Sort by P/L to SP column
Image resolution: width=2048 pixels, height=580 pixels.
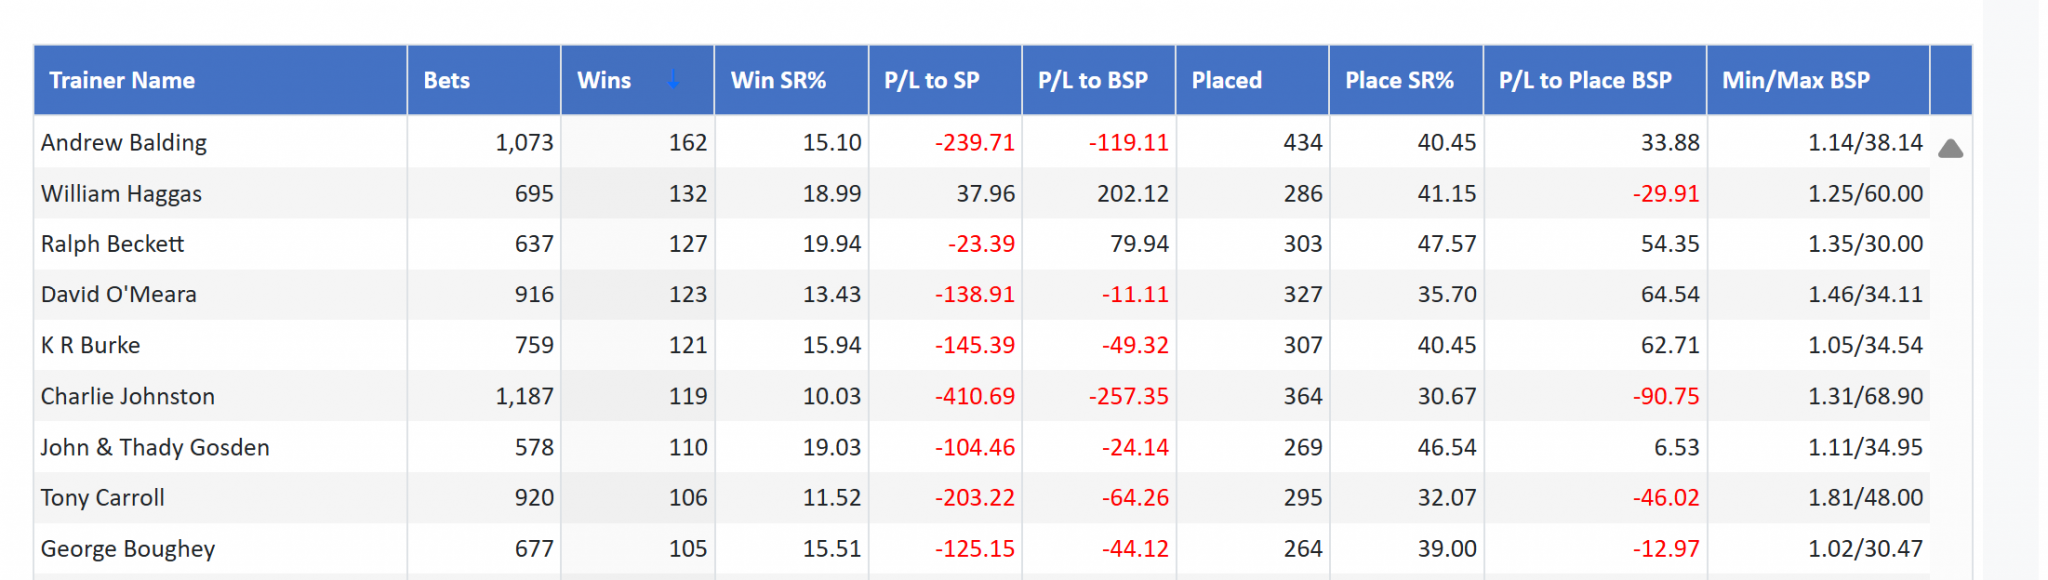(931, 80)
